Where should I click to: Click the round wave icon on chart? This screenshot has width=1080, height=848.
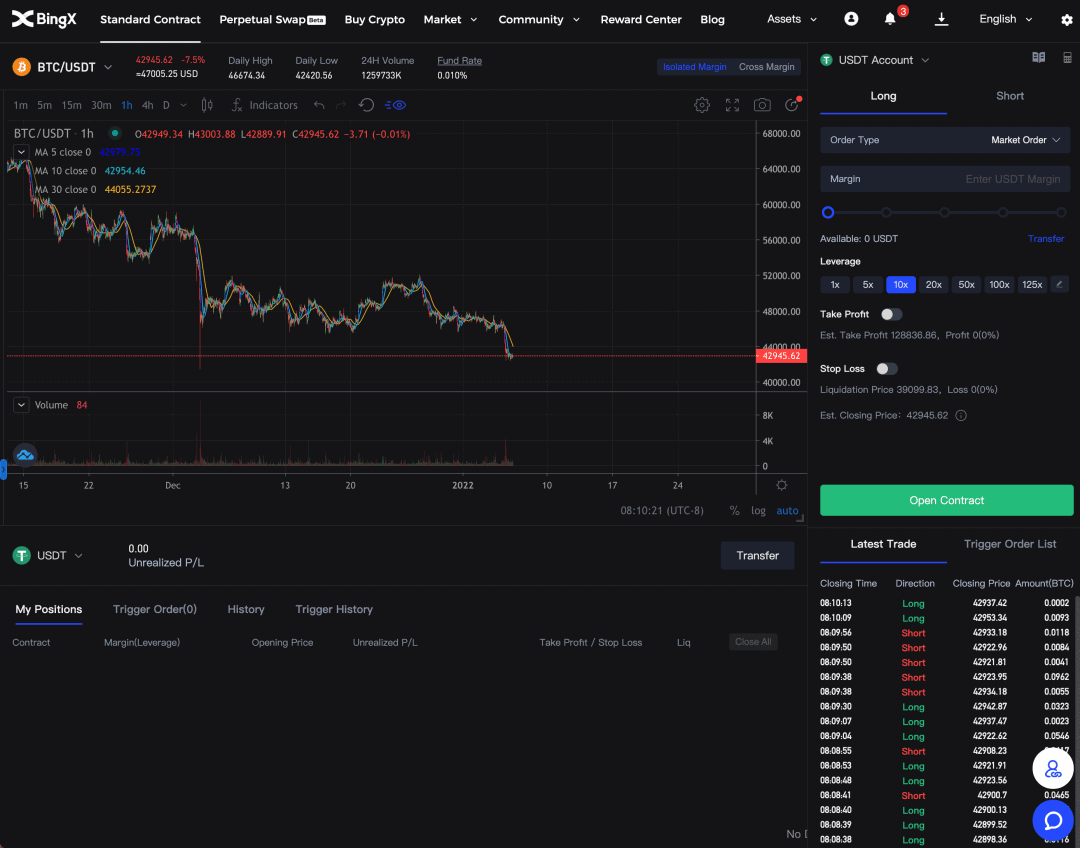tap(25, 455)
